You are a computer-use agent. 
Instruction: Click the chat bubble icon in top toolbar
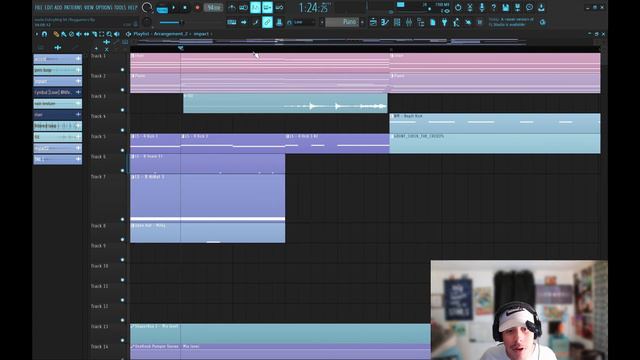click(x=529, y=7)
